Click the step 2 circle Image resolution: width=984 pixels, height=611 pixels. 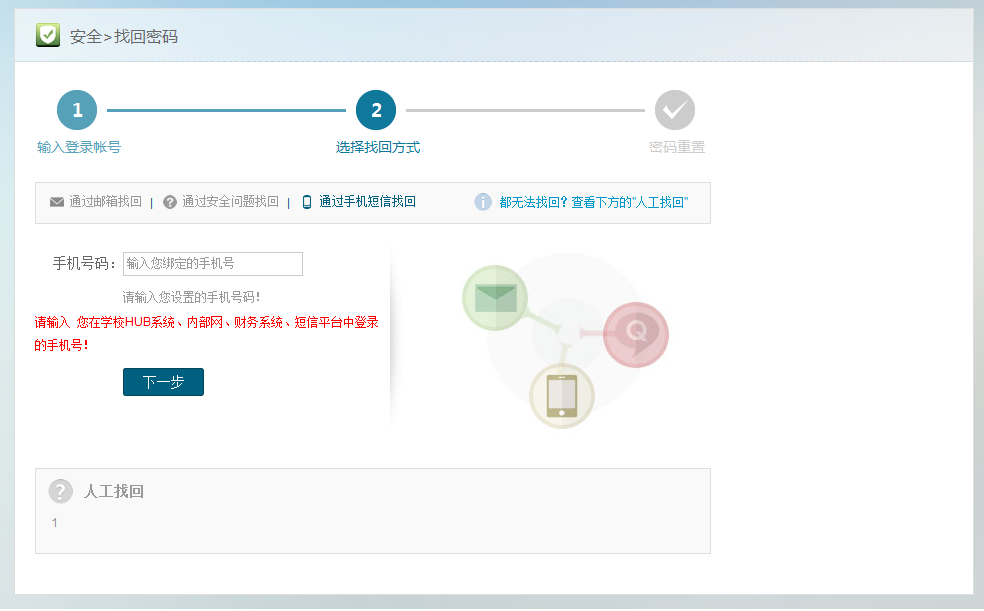pyautogui.click(x=376, y=110)
